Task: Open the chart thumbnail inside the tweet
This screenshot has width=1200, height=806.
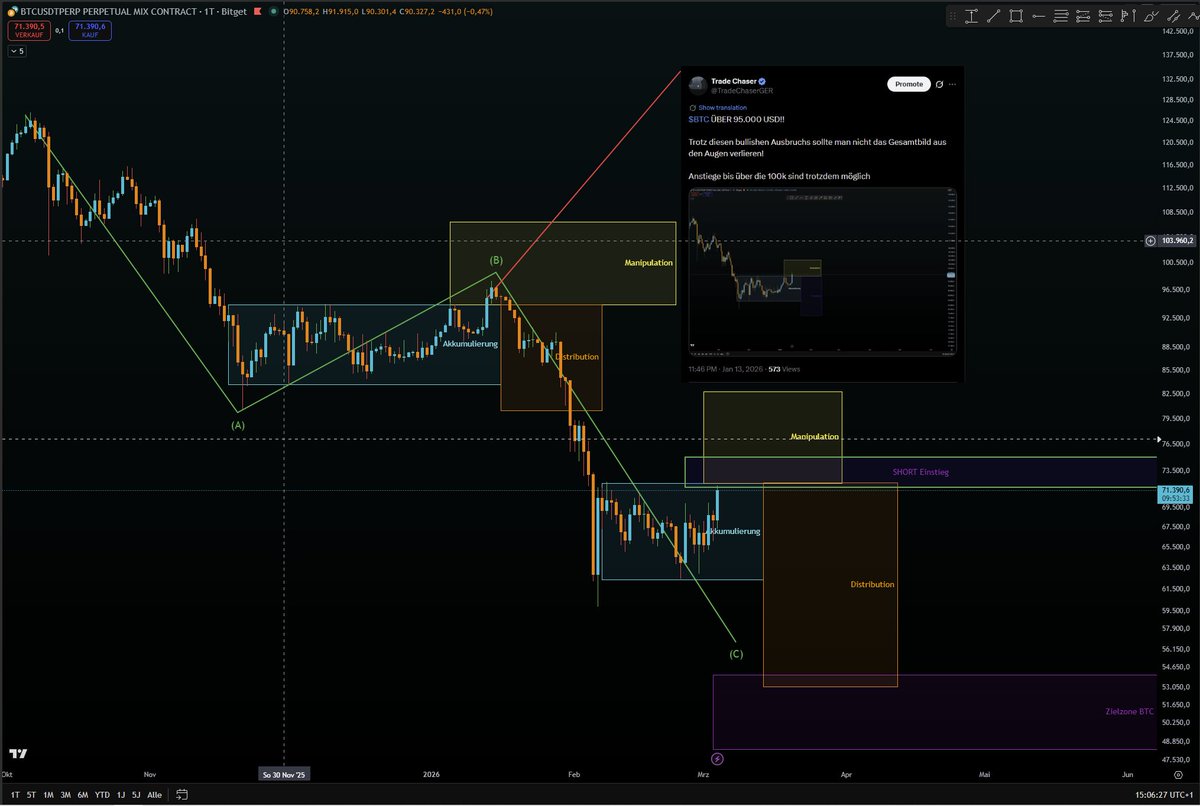Action: (x=822, y=270)
